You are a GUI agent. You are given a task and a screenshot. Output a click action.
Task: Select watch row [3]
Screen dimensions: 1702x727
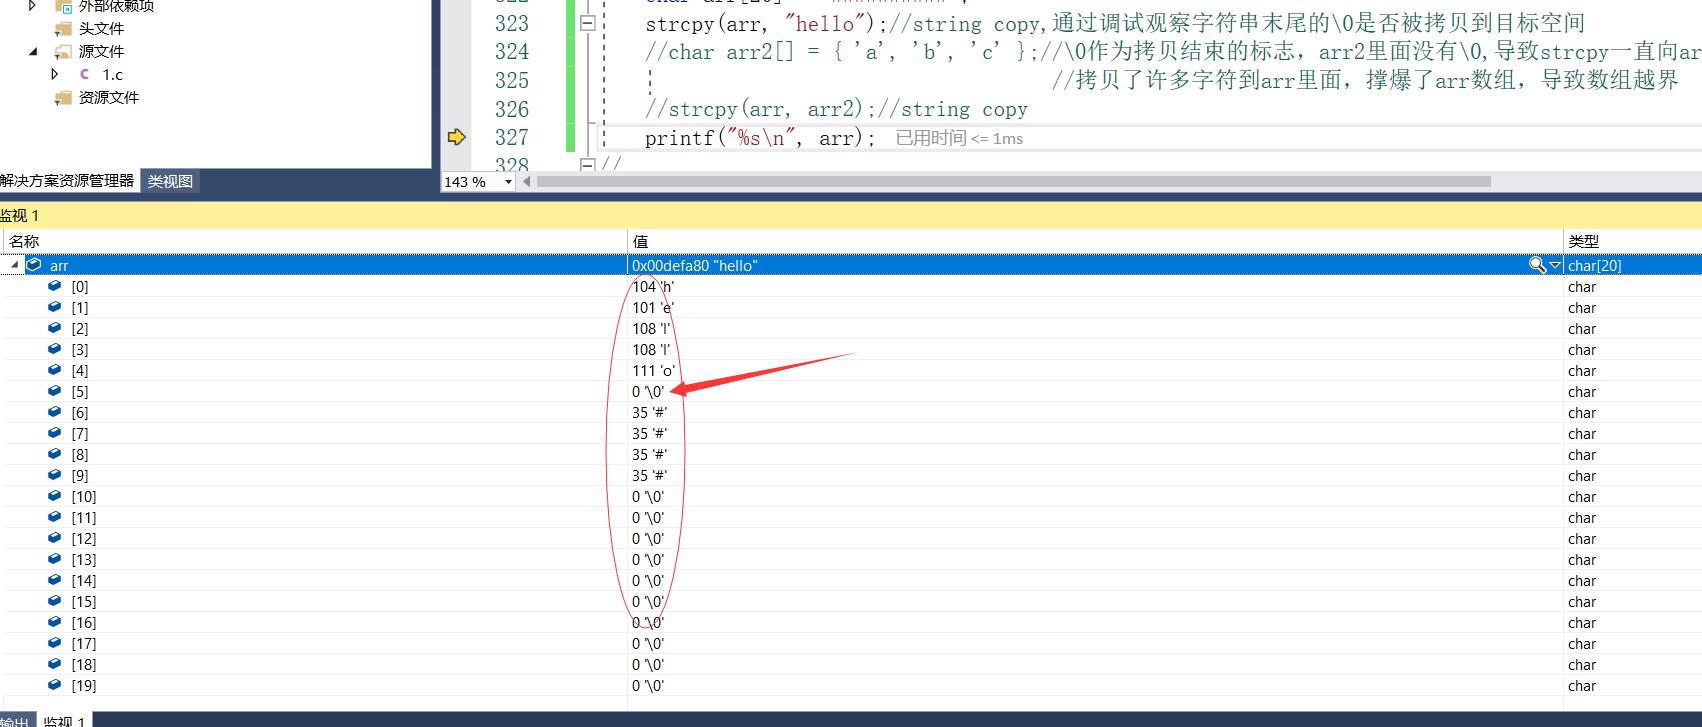point(851,349)
